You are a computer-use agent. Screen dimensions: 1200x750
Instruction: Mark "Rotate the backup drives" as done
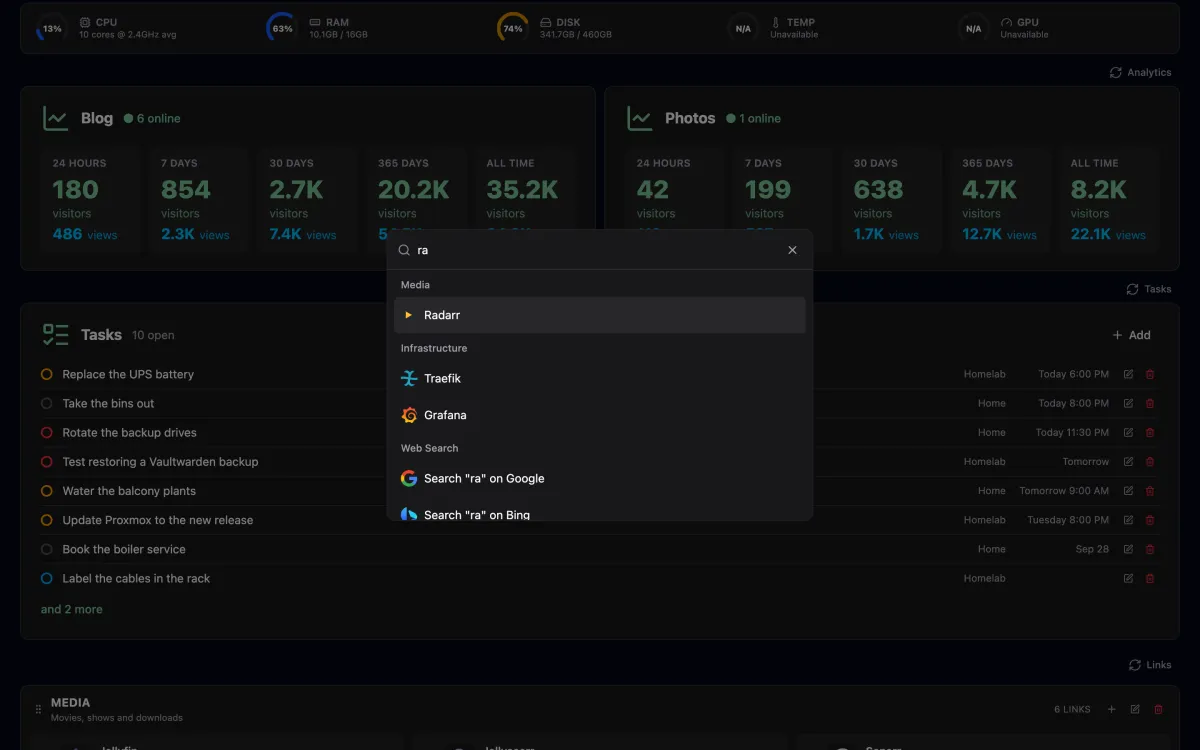46,432
